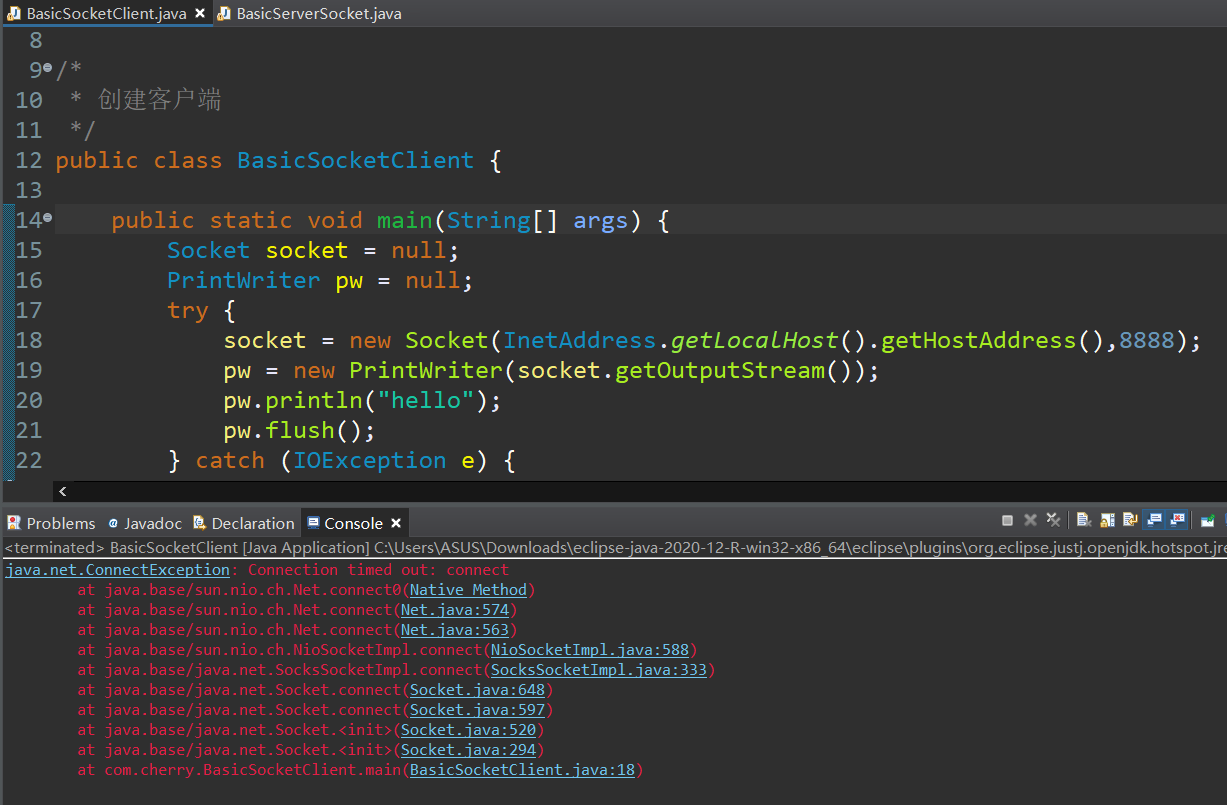Image resolution: width=1227 pixels, height=805 pixels.
Task: Click getHostAddress on line 18
Action: click(978, 341)
